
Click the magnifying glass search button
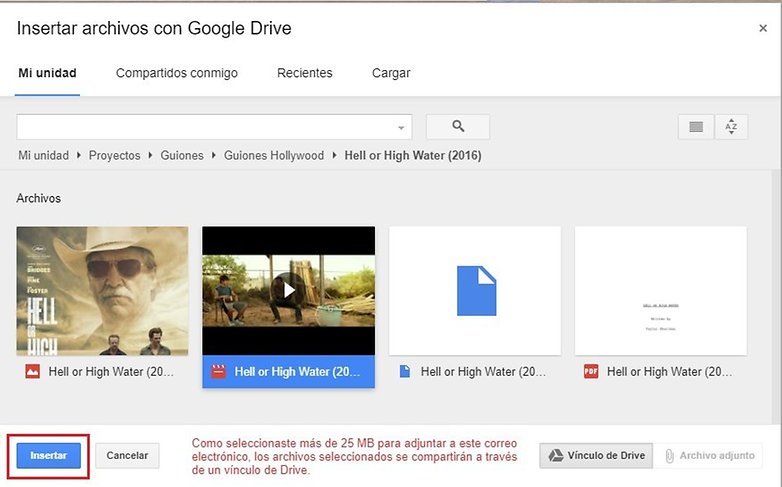[x=458, y=127]
